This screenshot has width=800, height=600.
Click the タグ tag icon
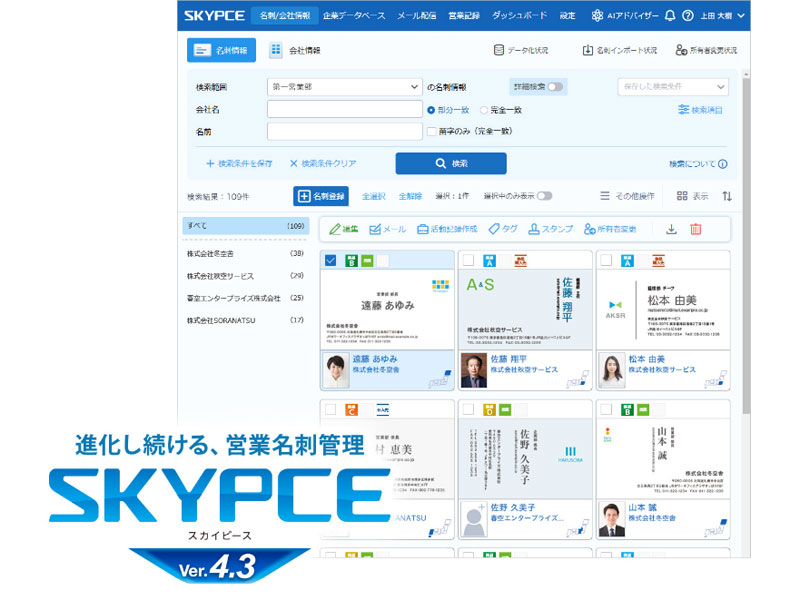click(494, 229)
